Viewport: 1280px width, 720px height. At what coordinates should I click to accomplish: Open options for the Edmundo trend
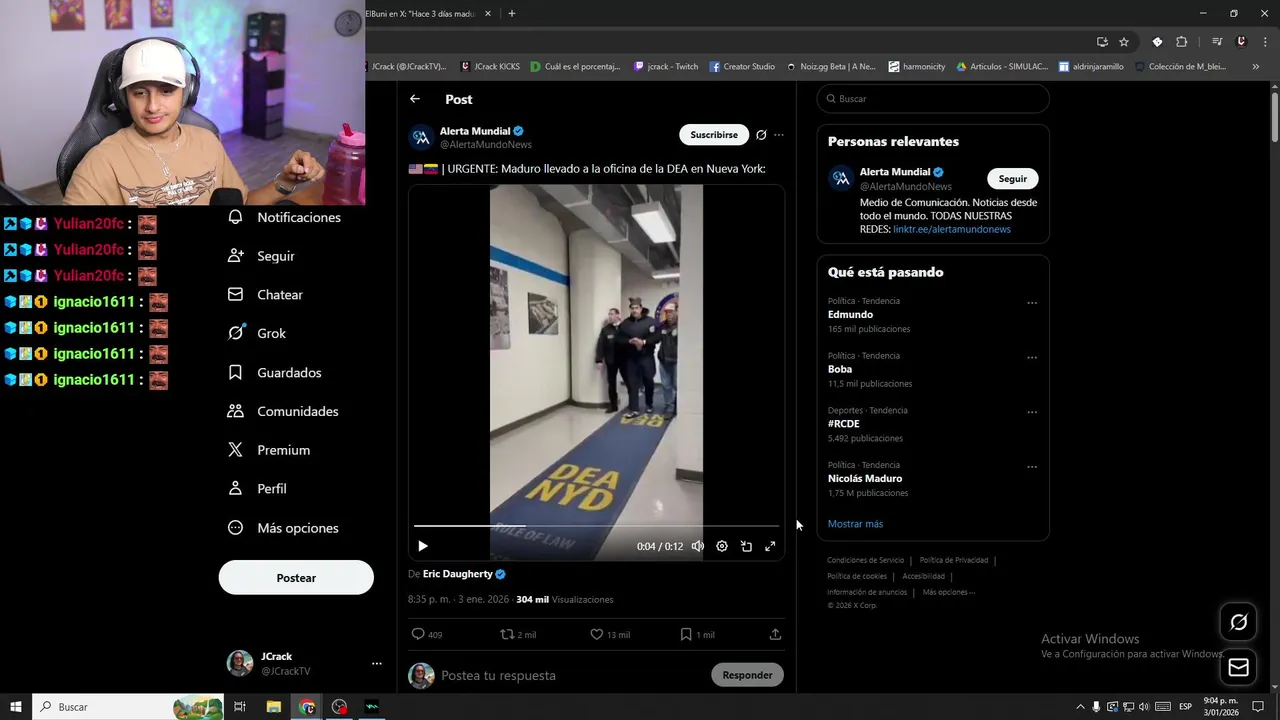pos(1032,303)
